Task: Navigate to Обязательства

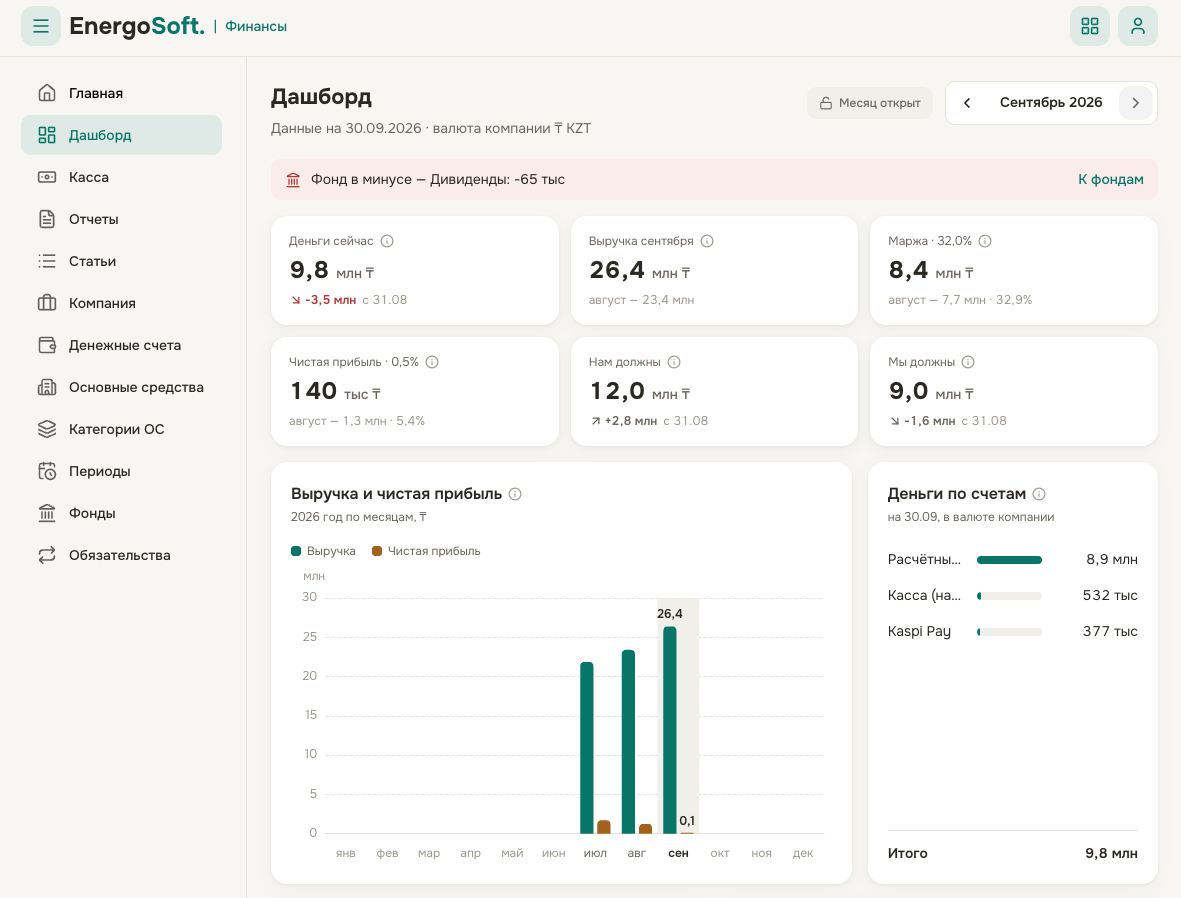Action: click(121, 555)
